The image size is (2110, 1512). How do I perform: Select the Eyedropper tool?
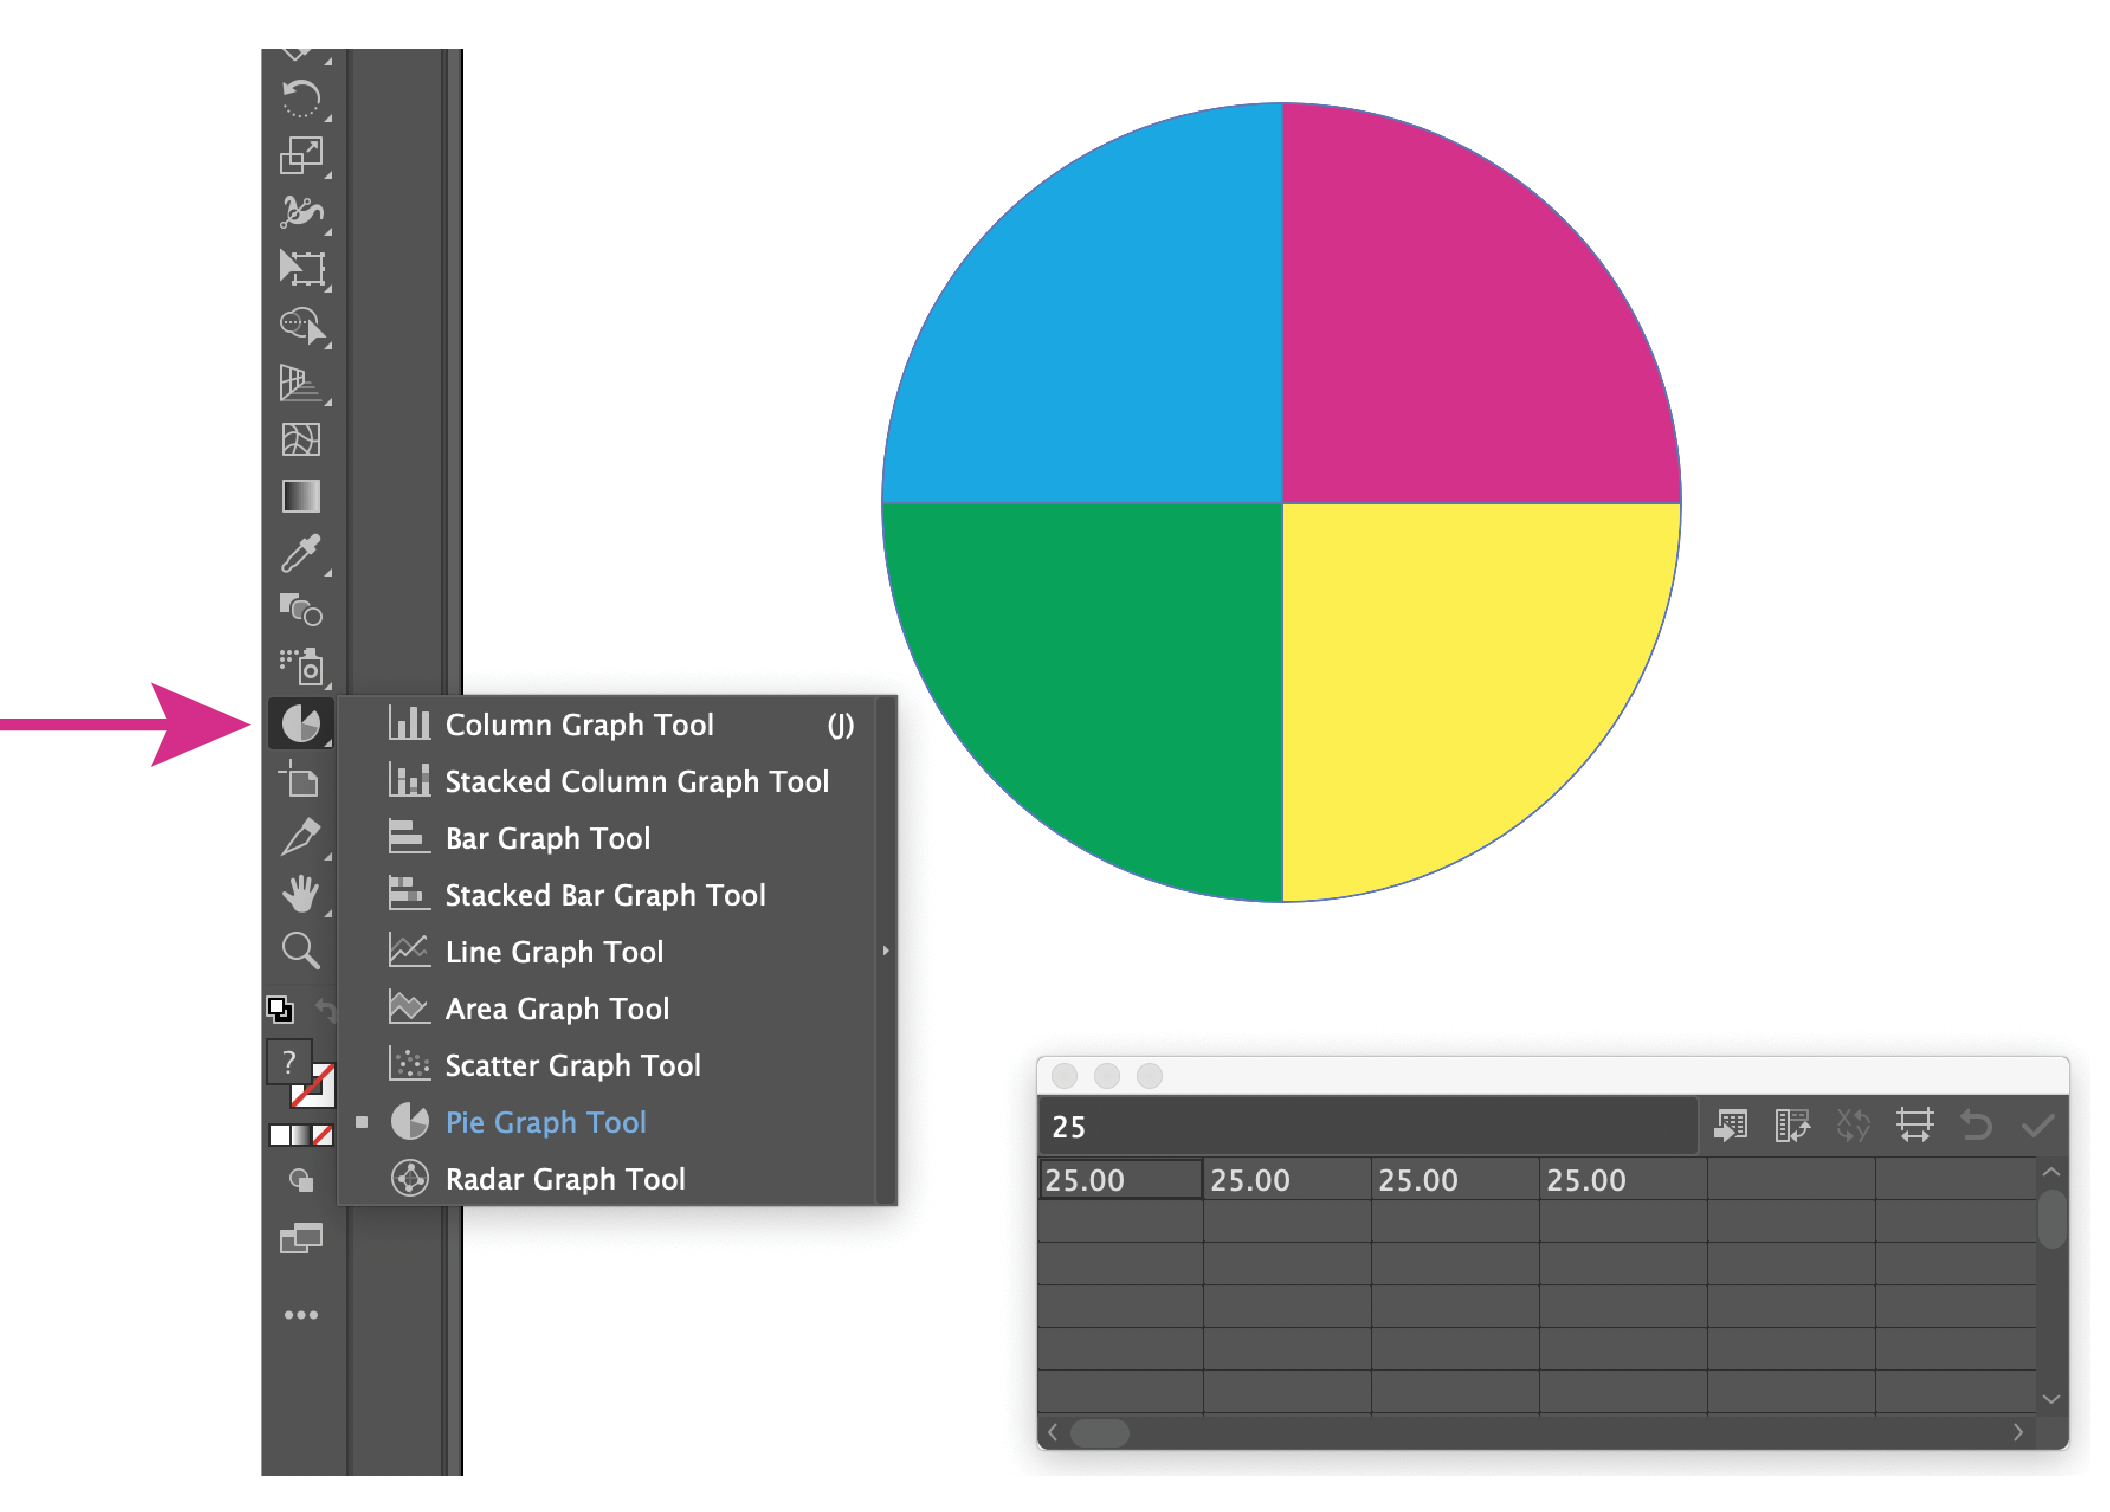point(300,553)
